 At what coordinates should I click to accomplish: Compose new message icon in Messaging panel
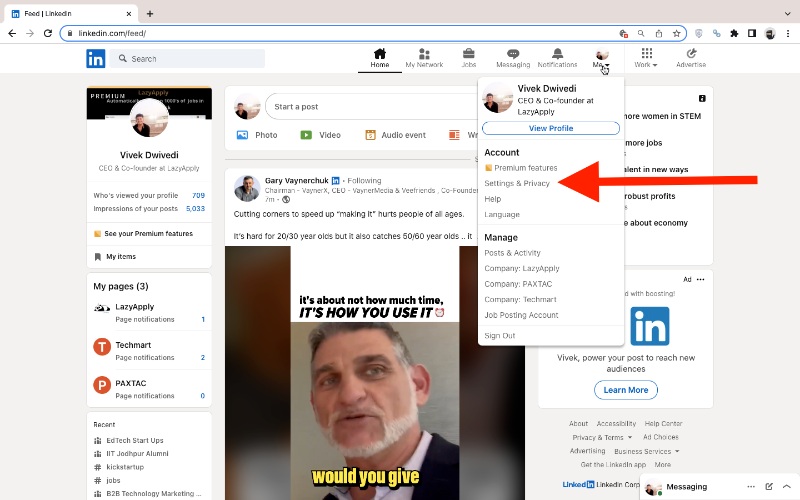click(769, 487)
